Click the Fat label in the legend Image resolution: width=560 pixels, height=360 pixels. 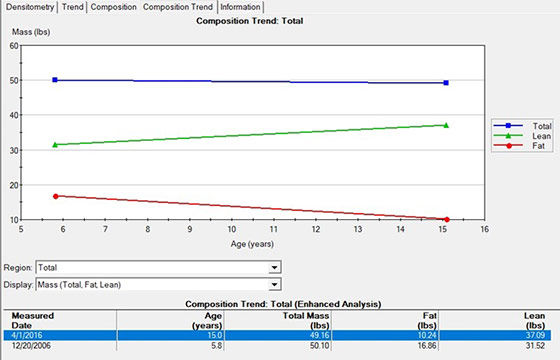538,146
